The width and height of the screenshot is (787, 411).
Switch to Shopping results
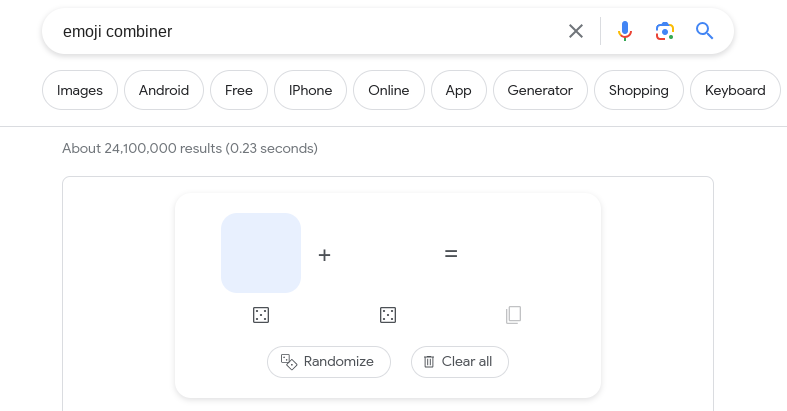(x=639, y=90)
